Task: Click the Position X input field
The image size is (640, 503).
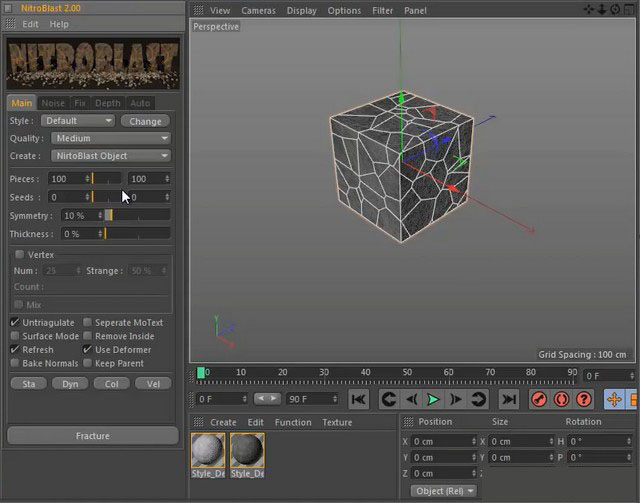Action: tap(443, 441)
